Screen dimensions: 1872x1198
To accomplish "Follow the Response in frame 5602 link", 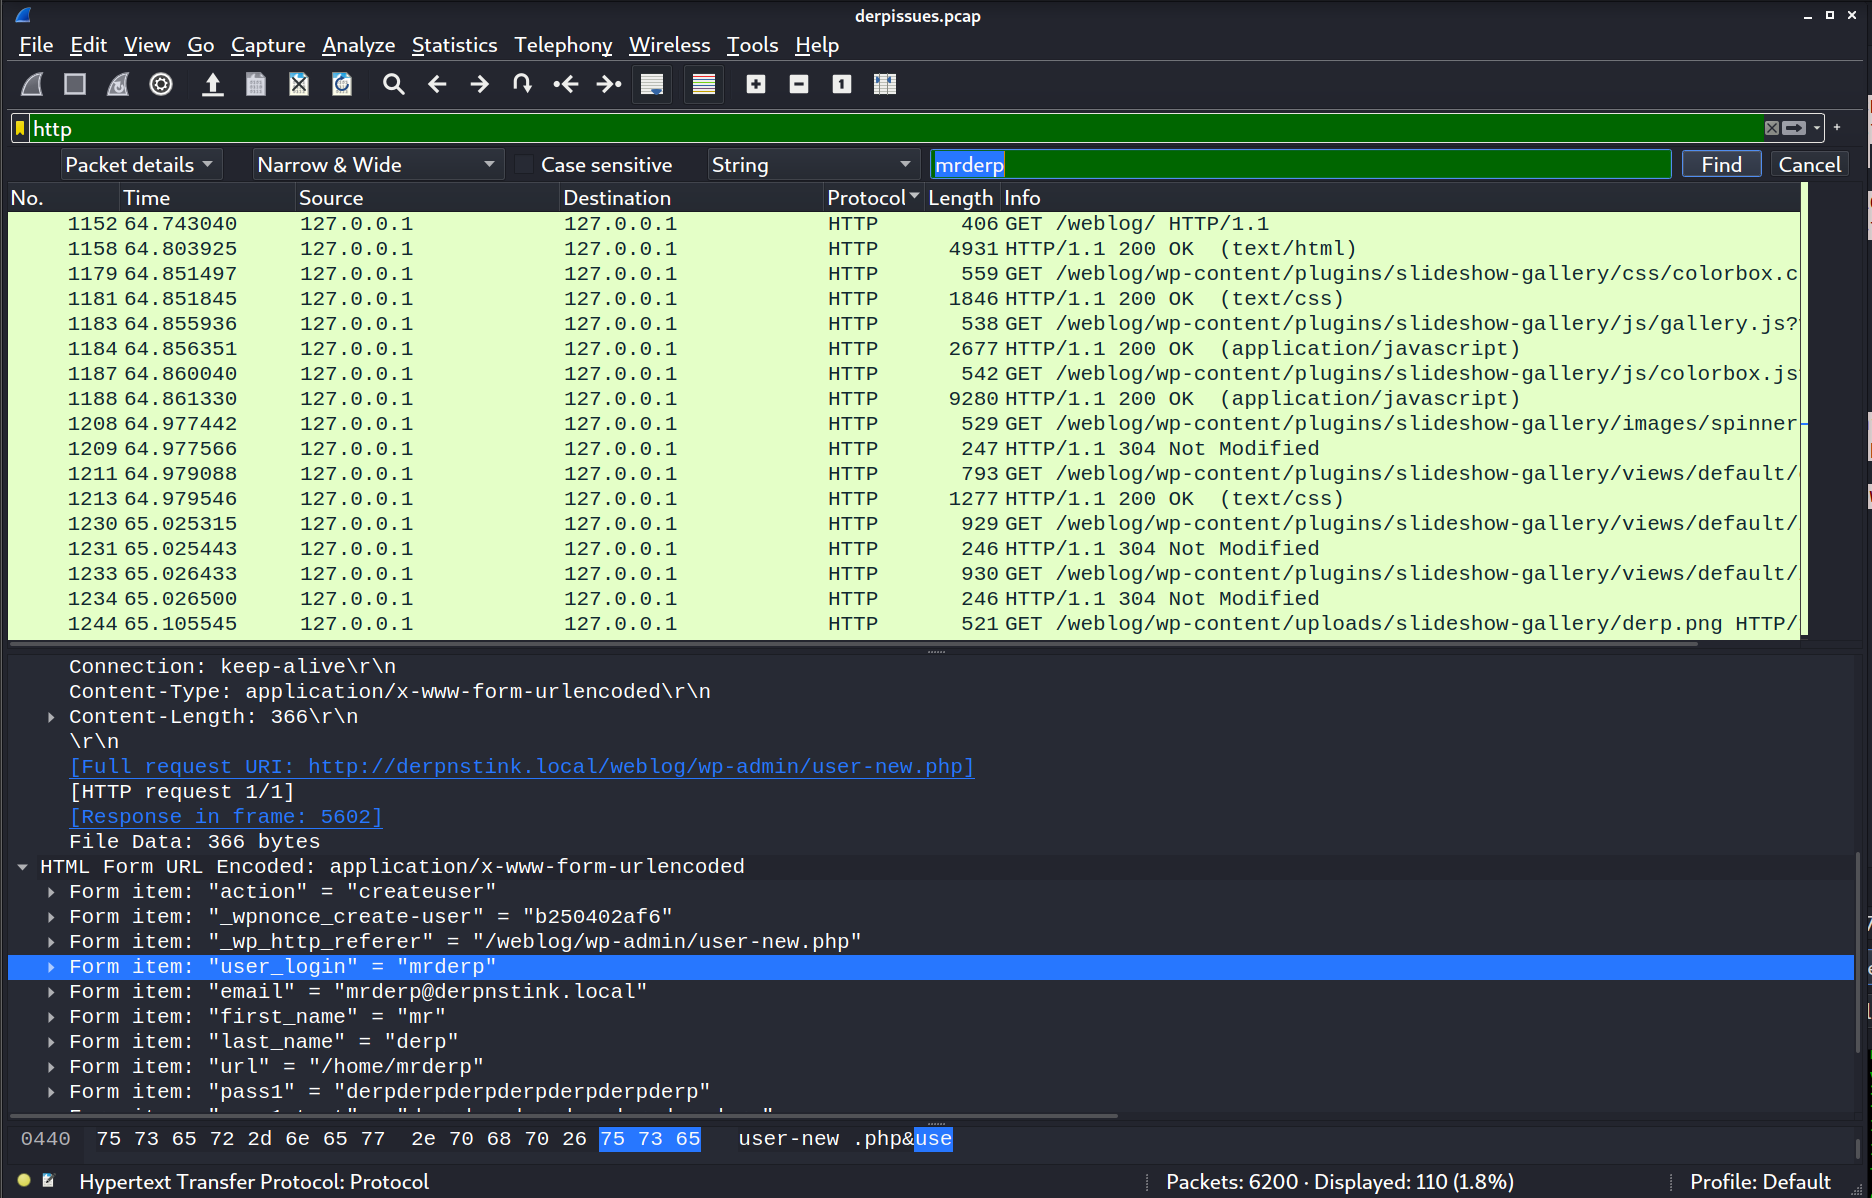I will coord(226,817).
